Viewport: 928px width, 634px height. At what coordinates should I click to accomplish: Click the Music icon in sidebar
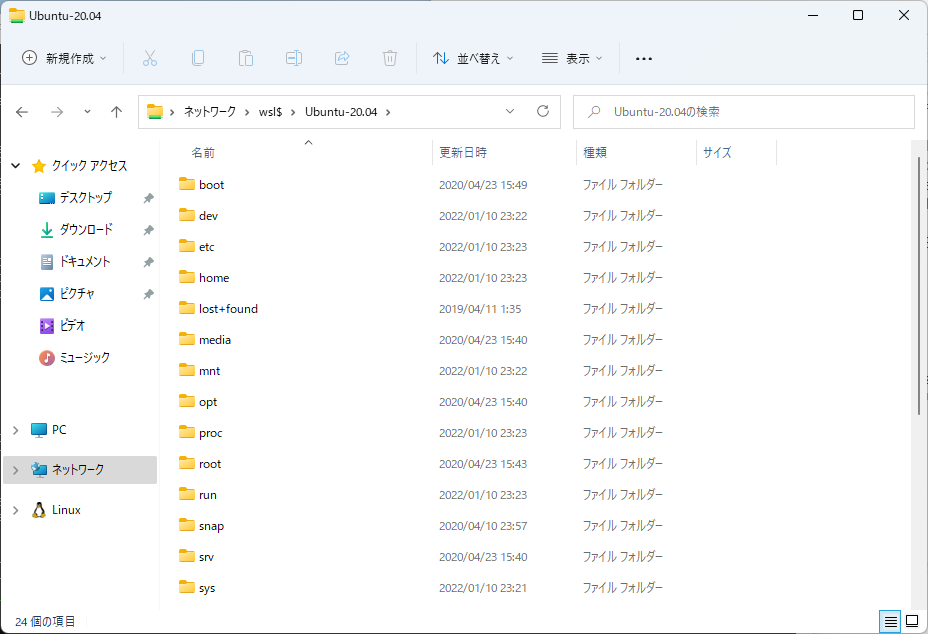tap(47, 358)
